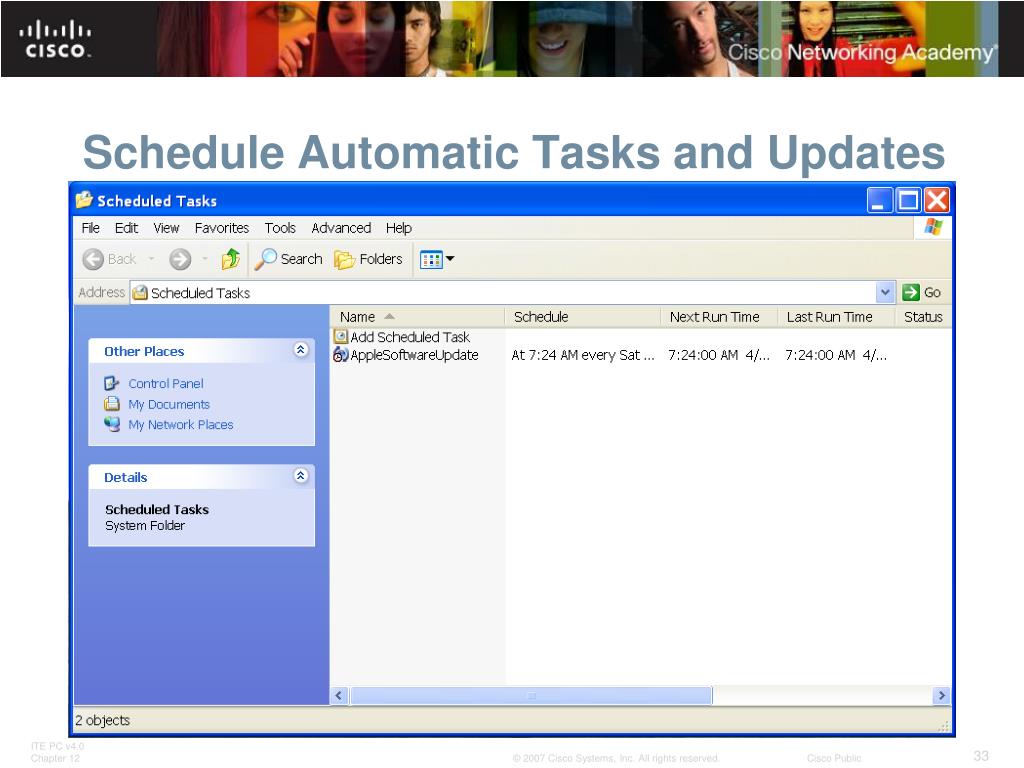Open the Views icon dropdown
Viewport: 1024px width, 768px height.
pyautogui.click(x=437, y=260)
